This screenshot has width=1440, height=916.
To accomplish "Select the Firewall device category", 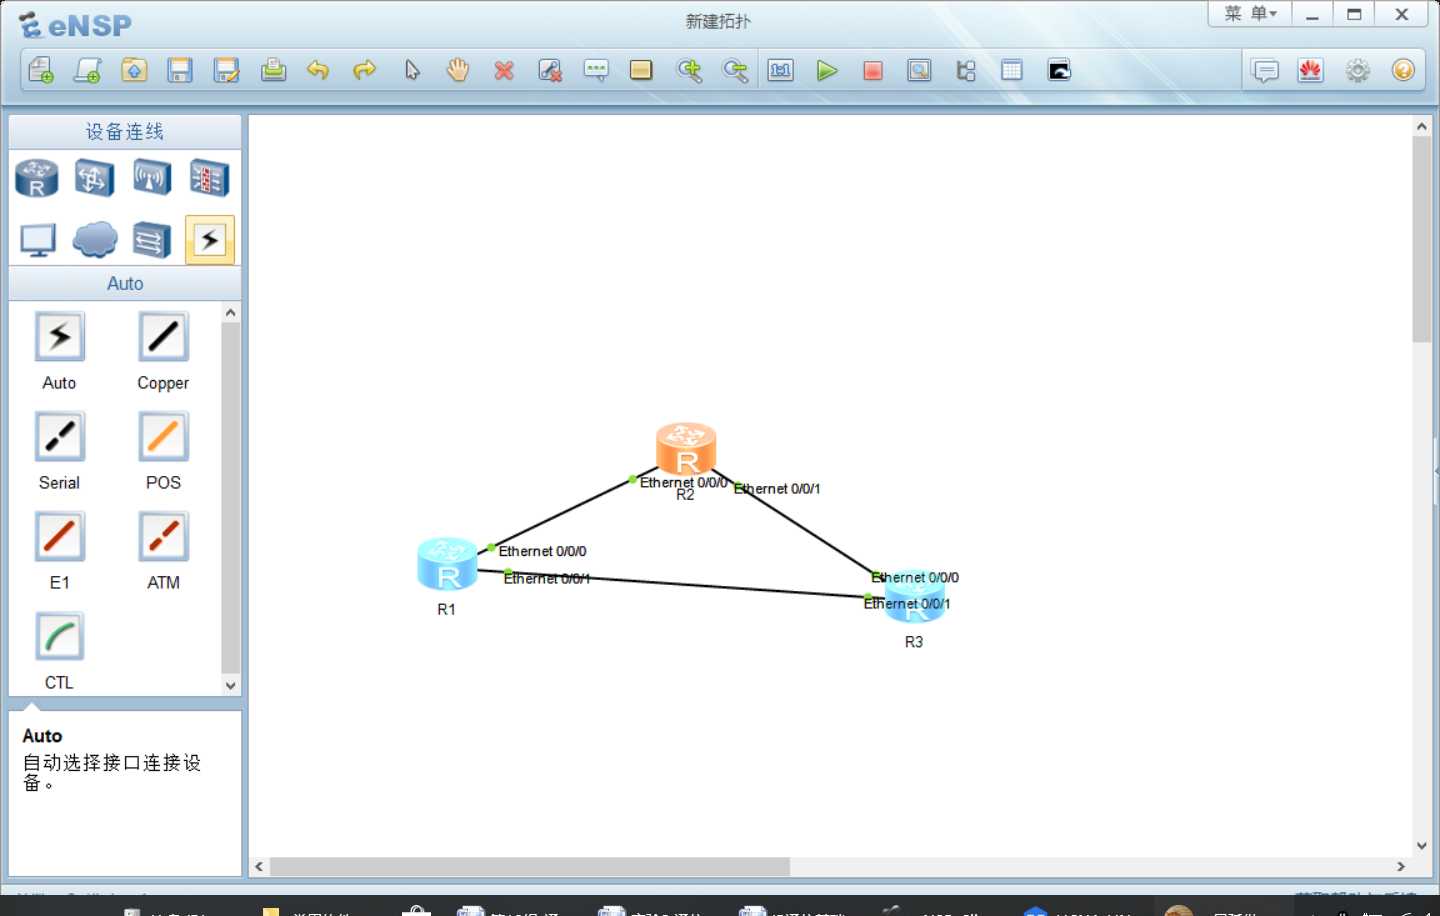I will point(210,178).
